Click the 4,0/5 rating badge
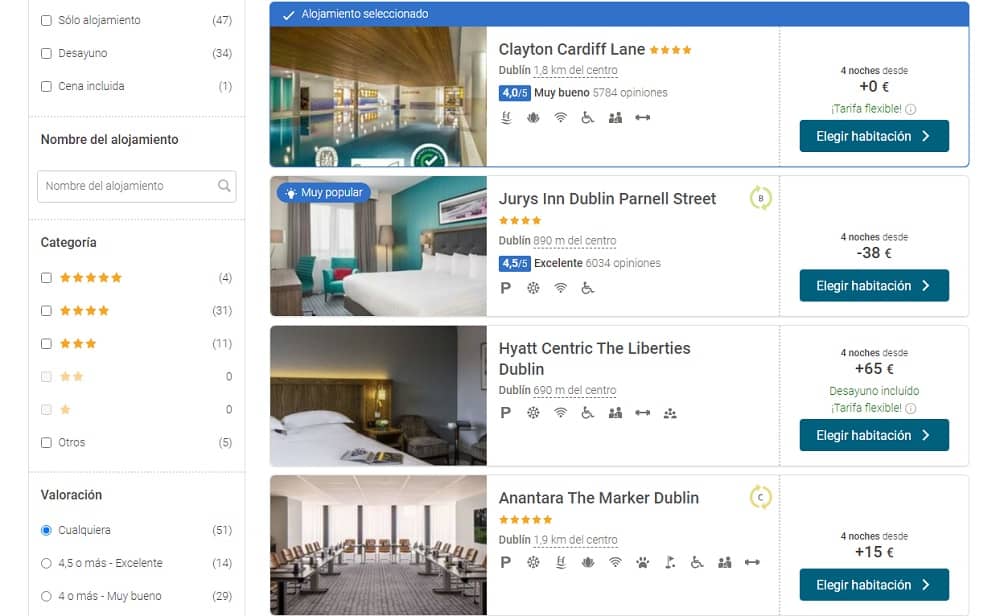1000x616 pixels. coord(514,93)
